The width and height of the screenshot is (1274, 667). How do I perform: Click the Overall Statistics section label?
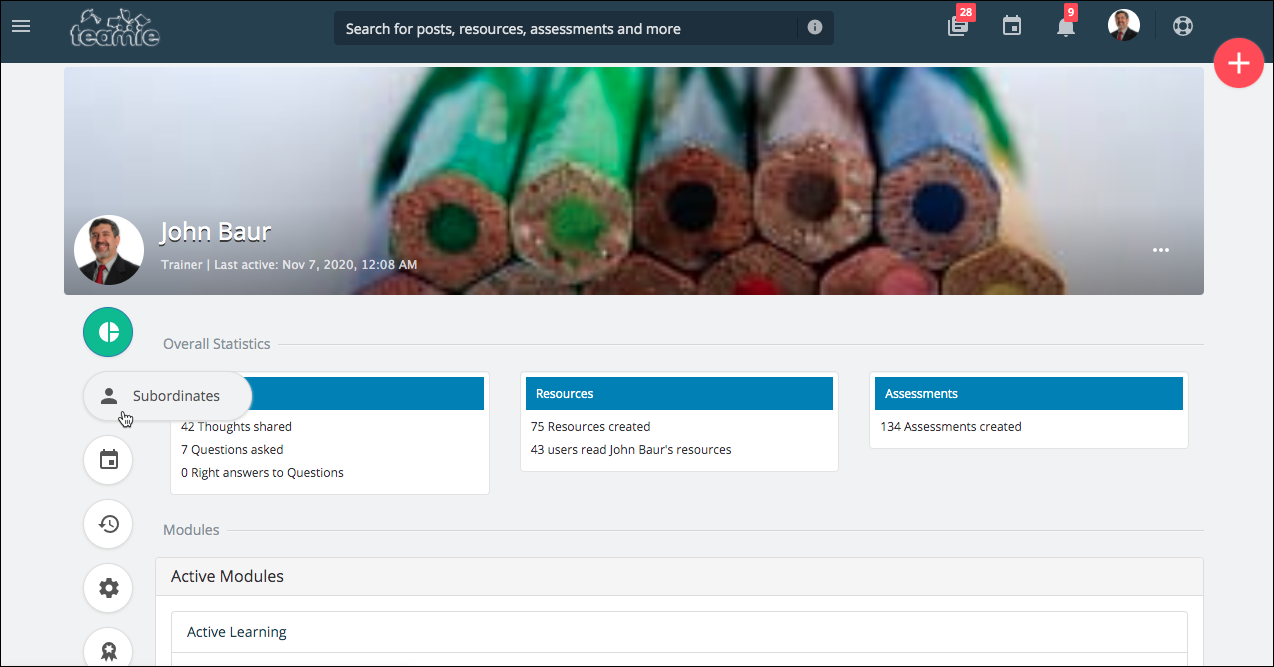click(x=217, y=344)
